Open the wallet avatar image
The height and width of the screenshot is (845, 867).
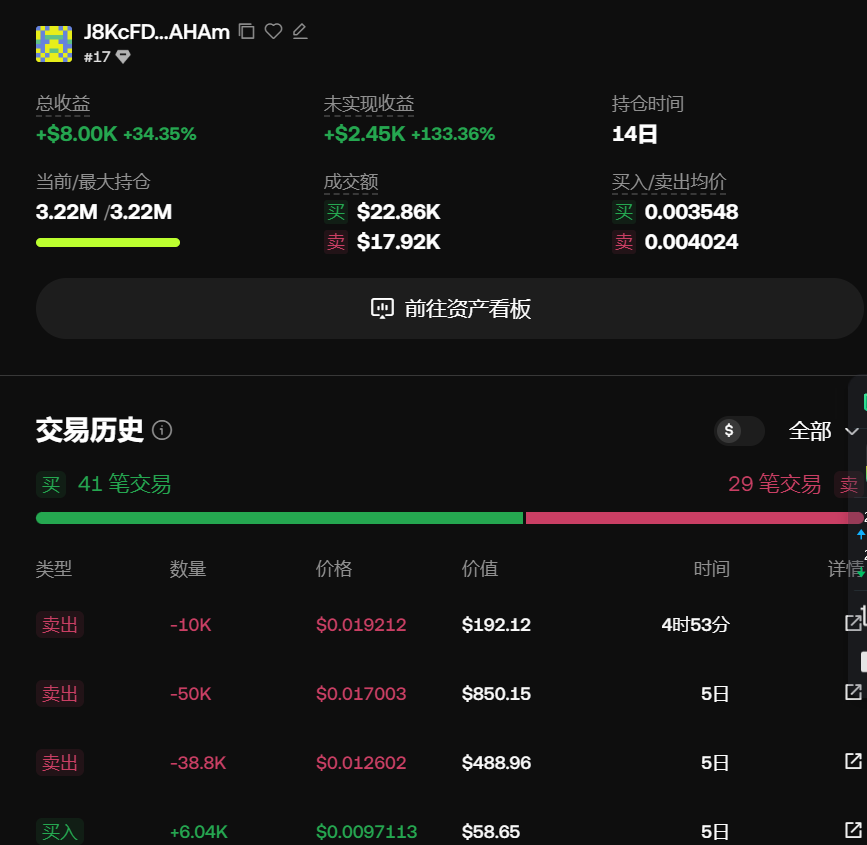(54, 44)
